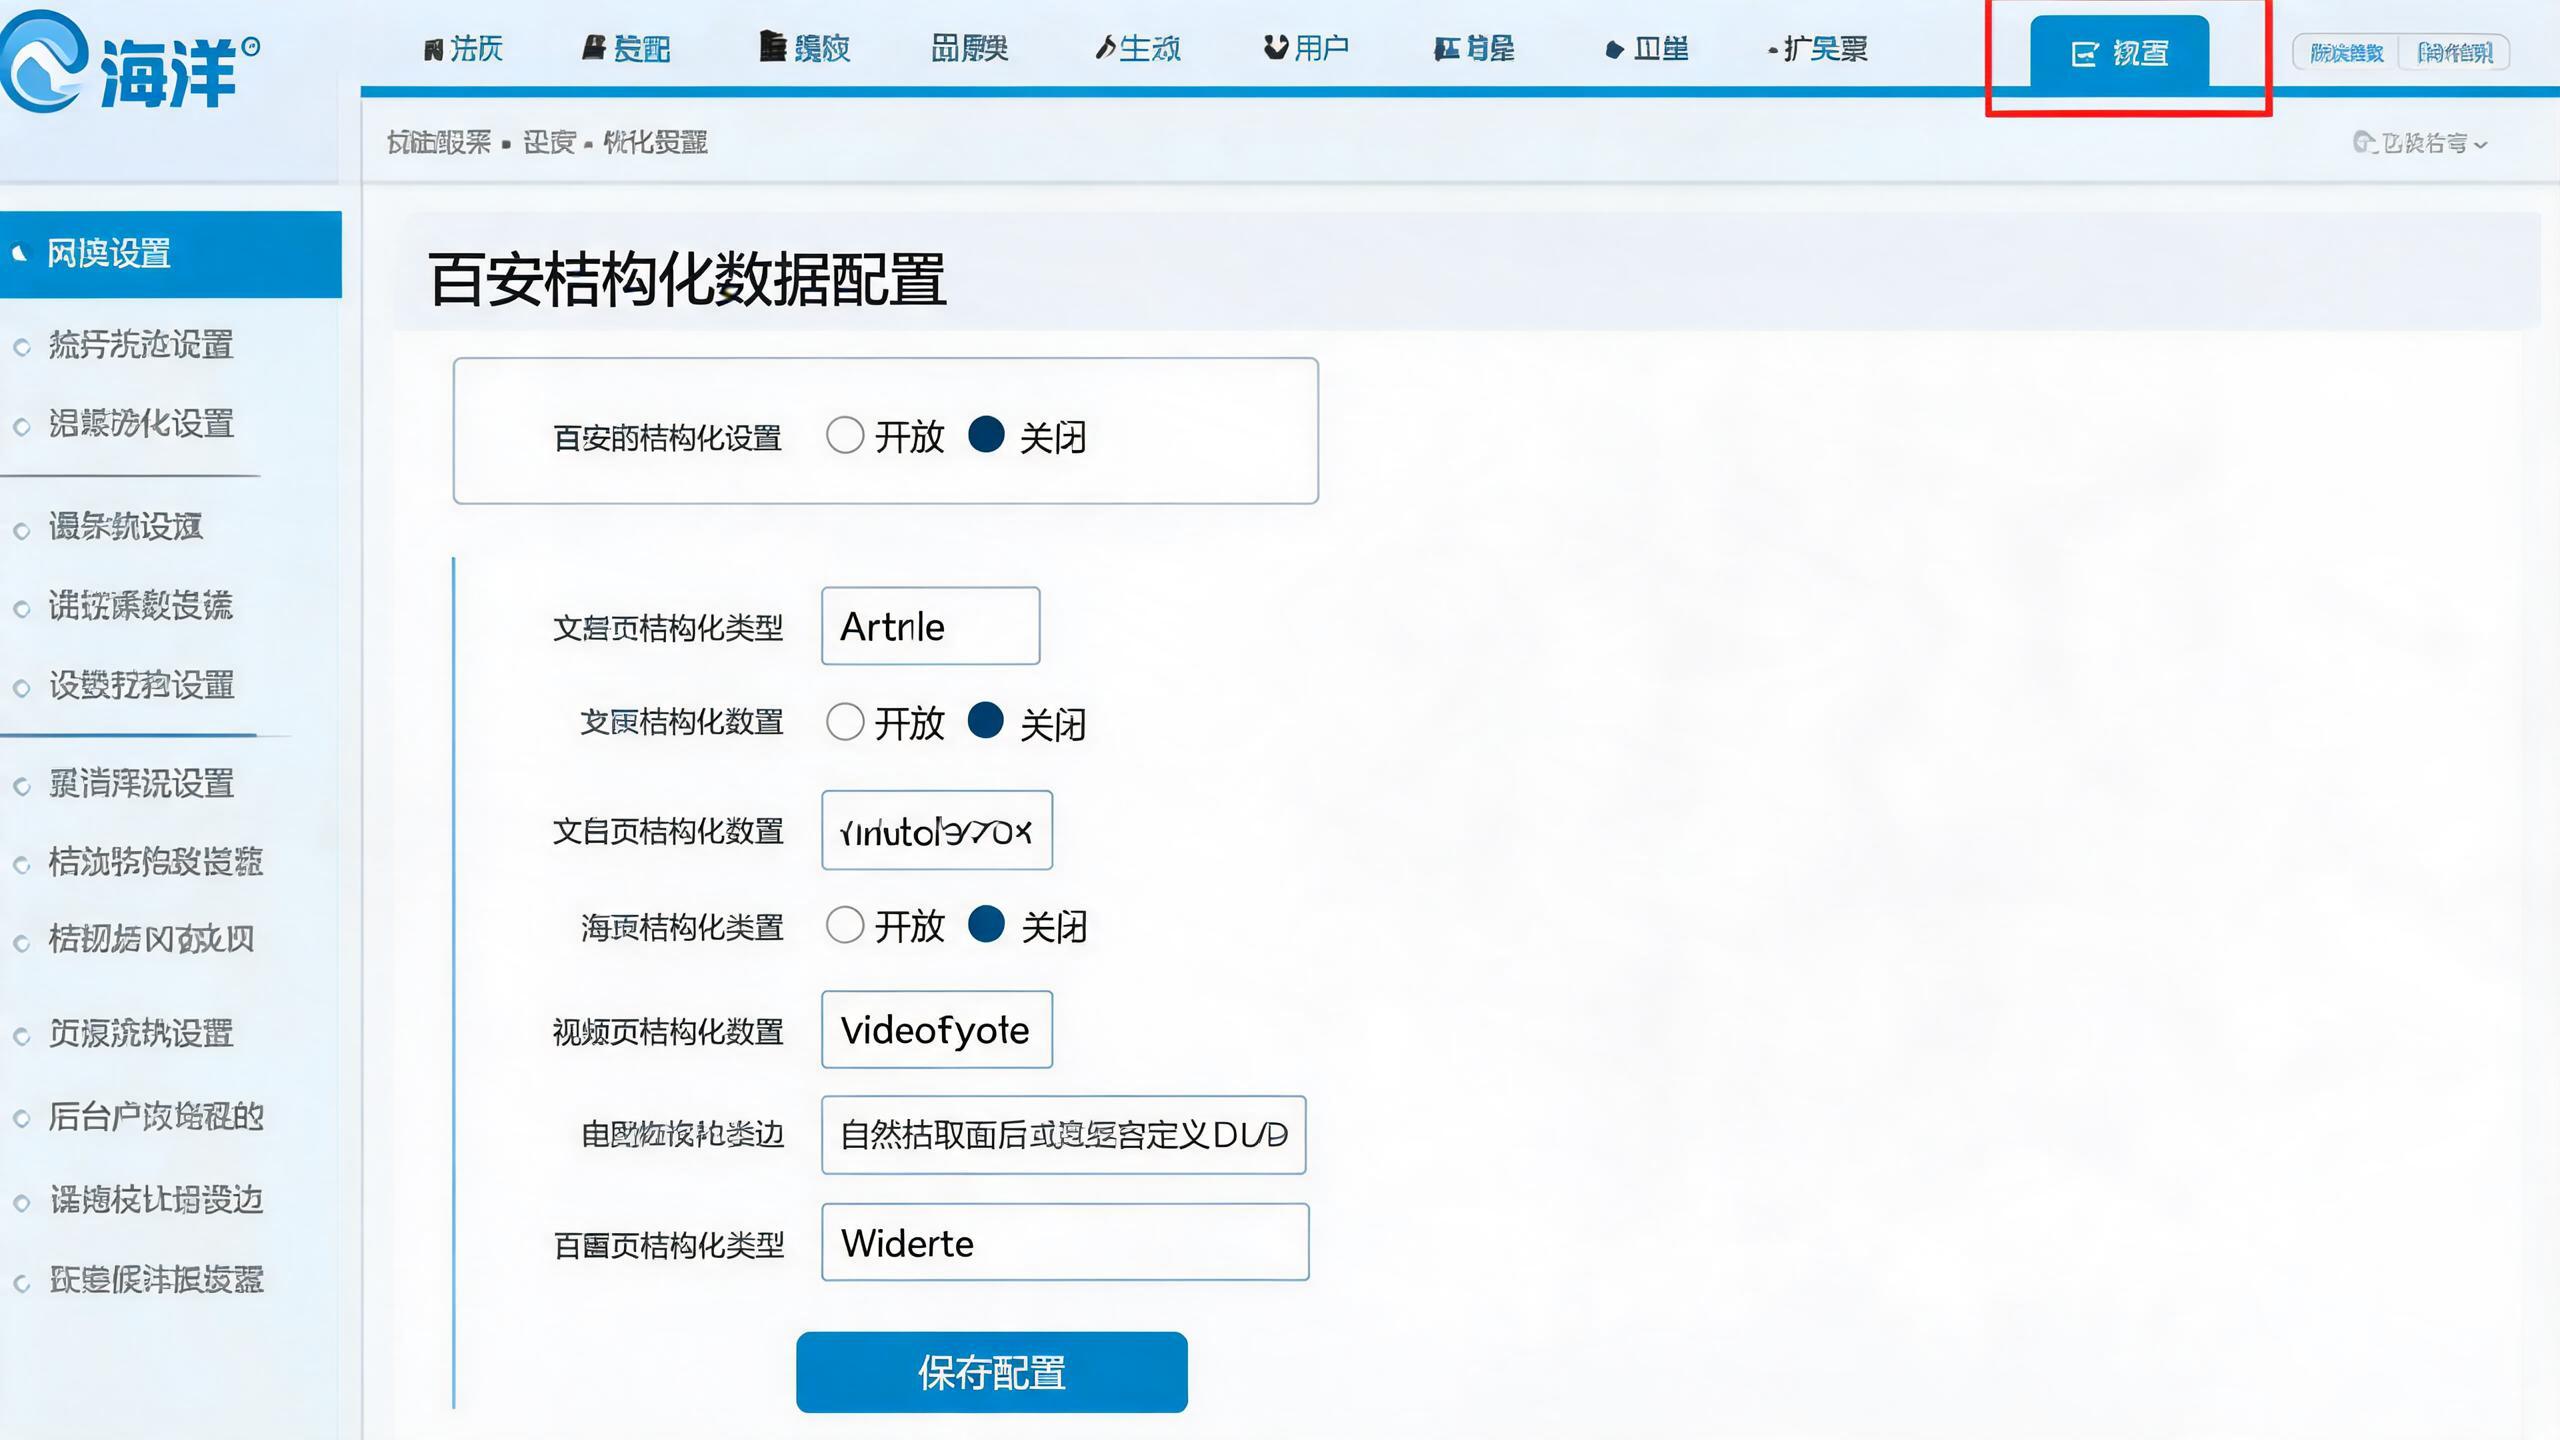This screenshot has height=1440, width=2560.
Task: Select 关闭 in the row above the videofyote field
Action: (x=986, y=925)
